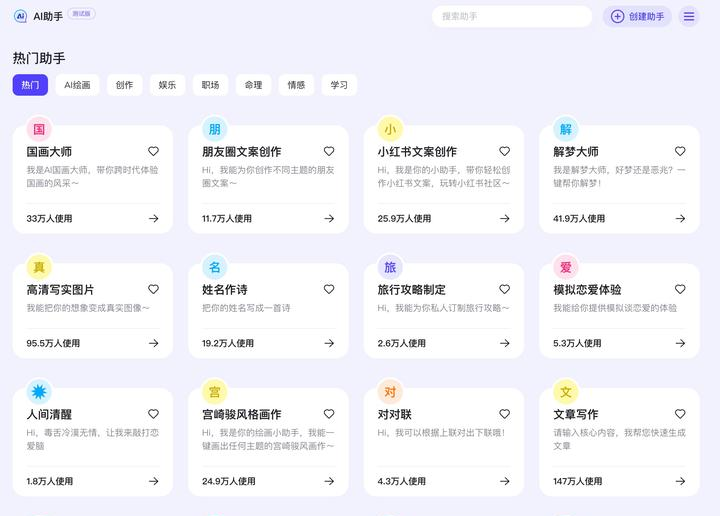Toggle favorite on 姓名作诗 card
Viewport: 720px width, 516px height.
click(329, 289)
